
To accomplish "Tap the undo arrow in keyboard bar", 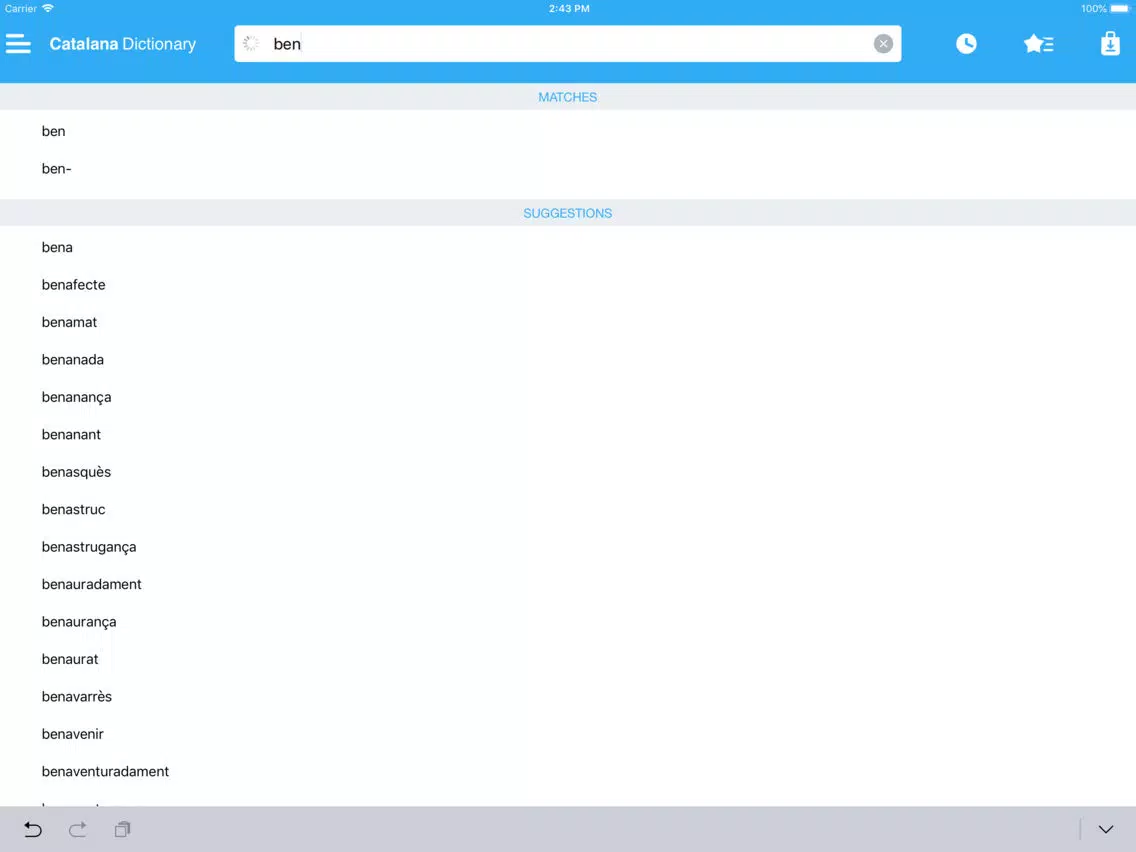I will coord(33,829).
